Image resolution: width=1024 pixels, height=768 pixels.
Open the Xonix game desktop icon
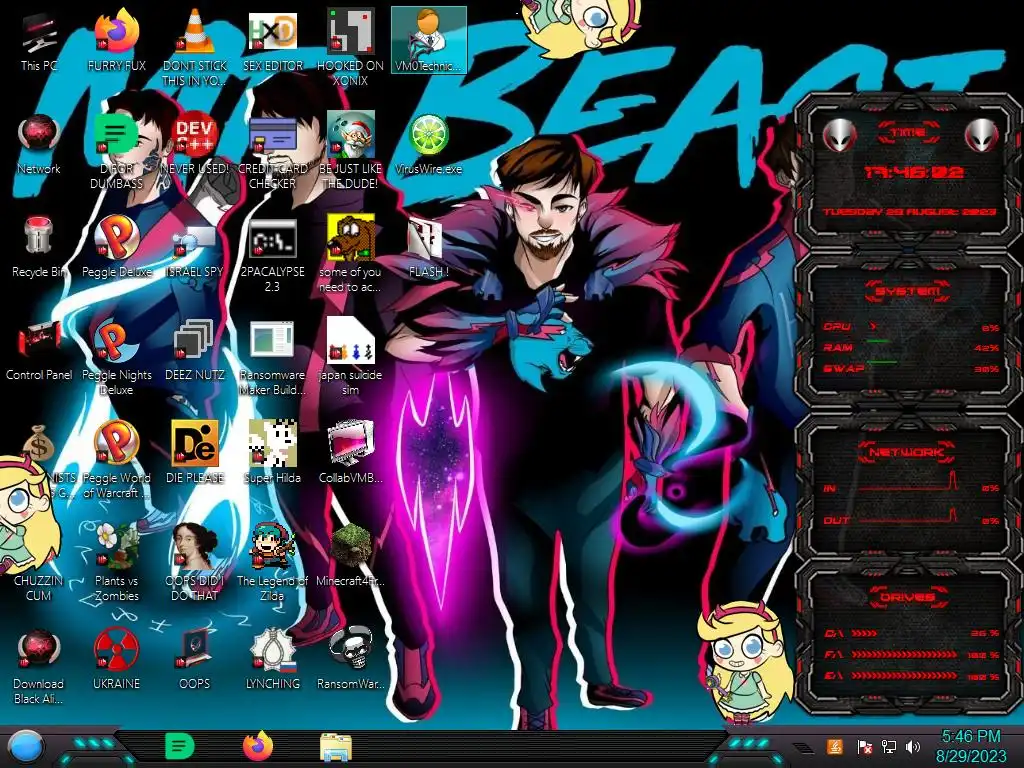click(350, 31)
